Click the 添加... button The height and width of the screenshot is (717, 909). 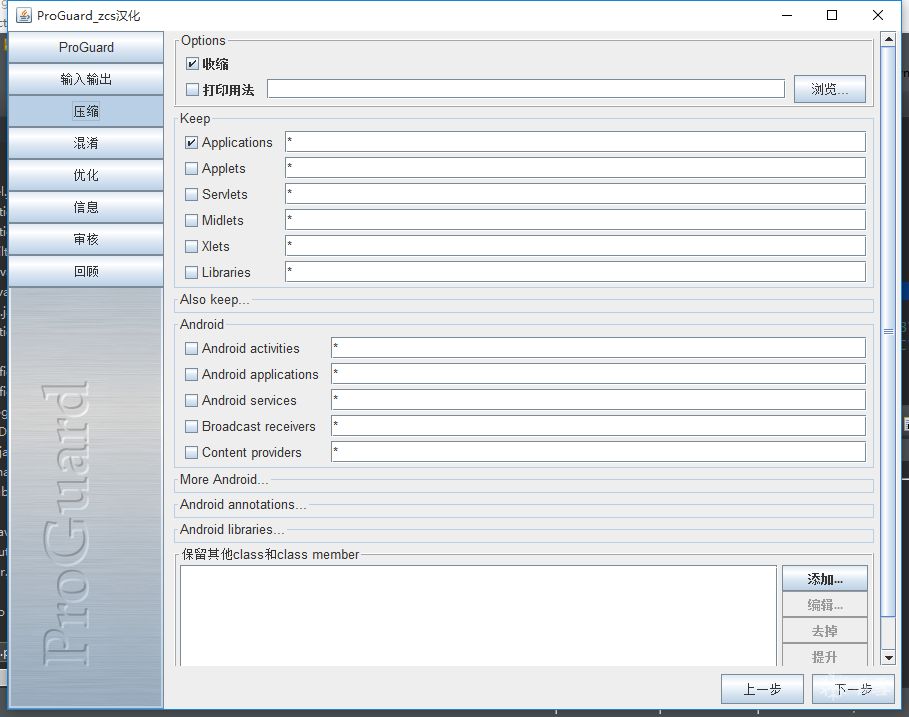[x=825, y=579]
